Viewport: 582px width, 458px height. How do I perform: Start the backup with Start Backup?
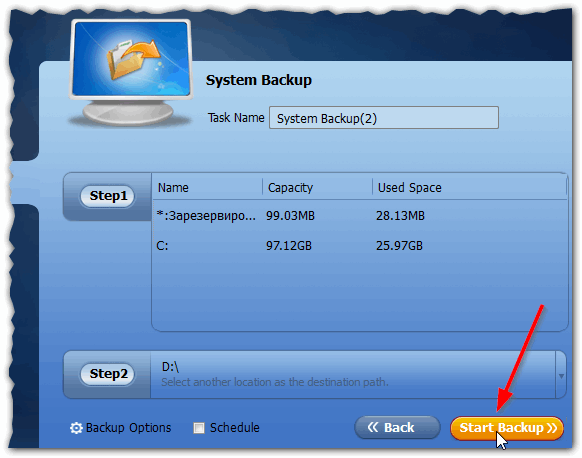pos(507,428)
